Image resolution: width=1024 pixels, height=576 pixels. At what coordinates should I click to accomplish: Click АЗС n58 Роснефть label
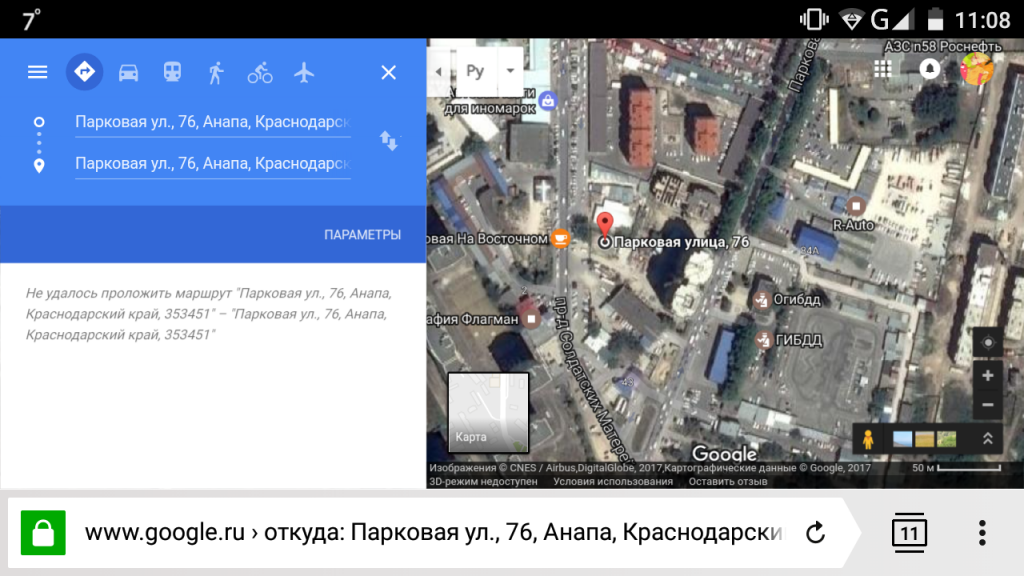click(x=942, y=46)
